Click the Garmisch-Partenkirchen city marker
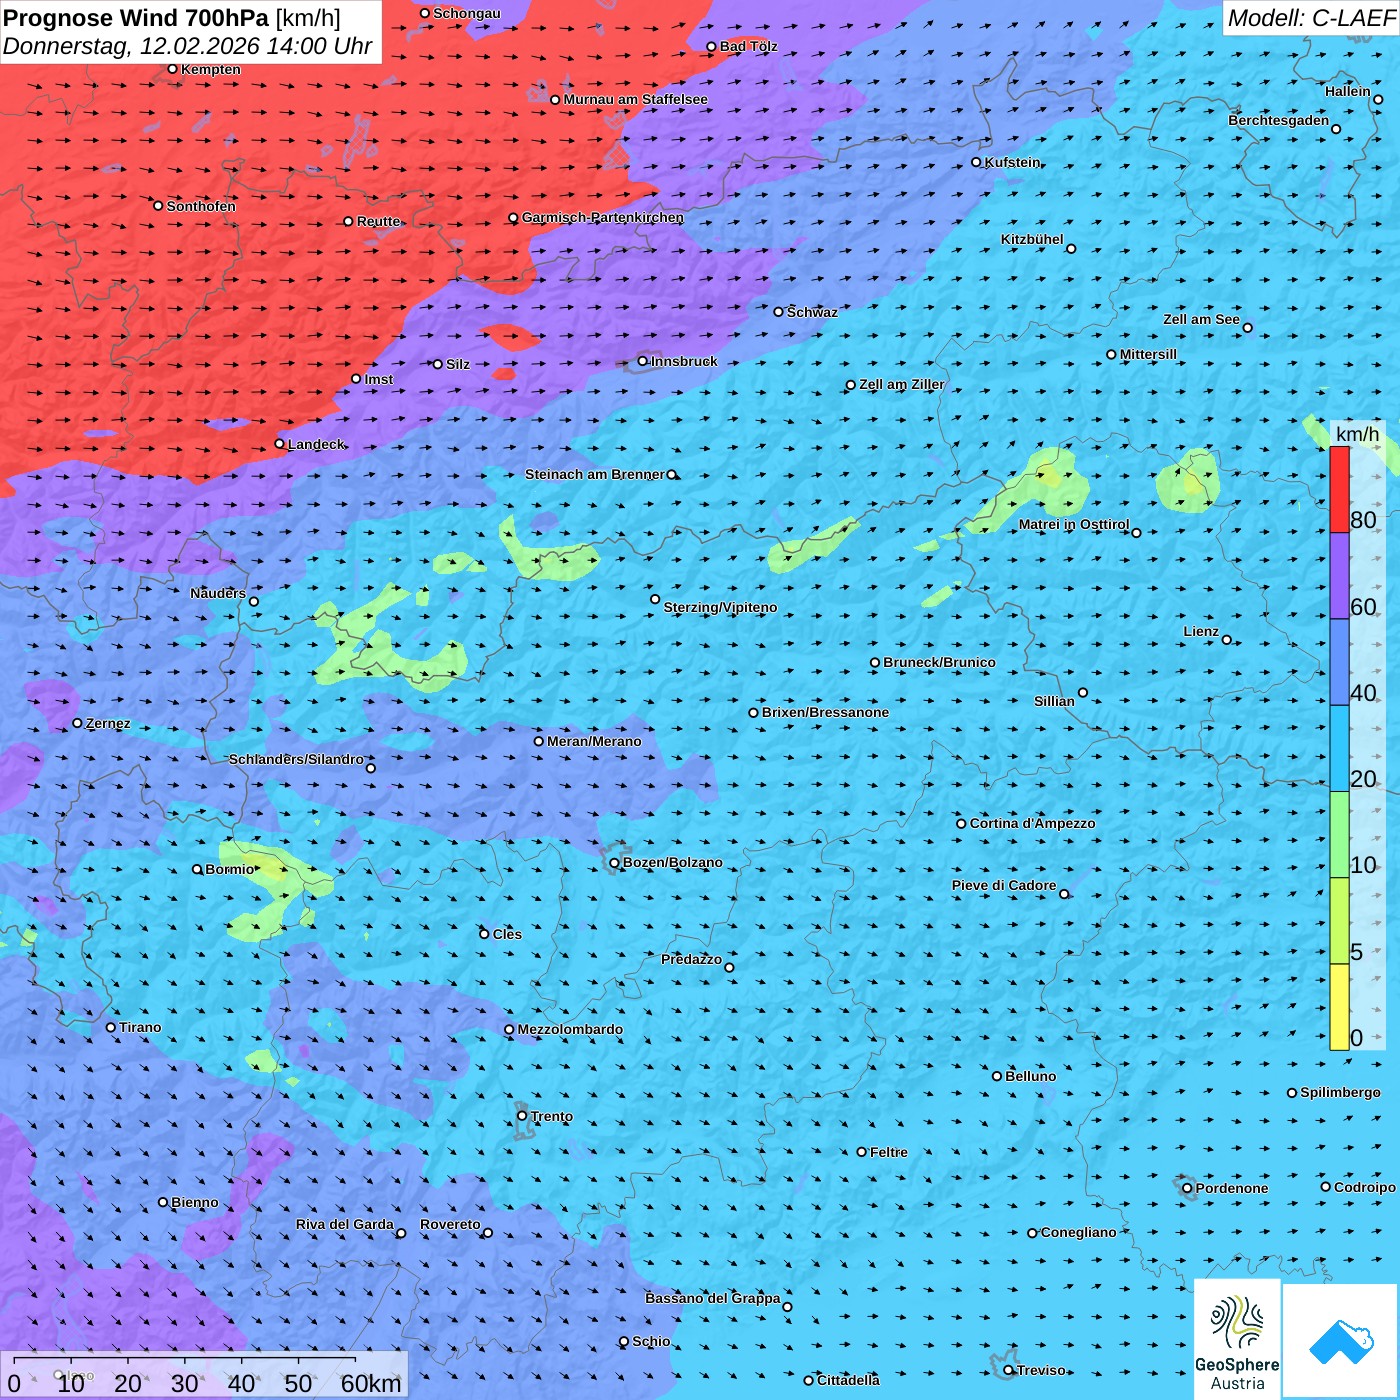Screen dimensions: 1400x1400 pos(513,218)
